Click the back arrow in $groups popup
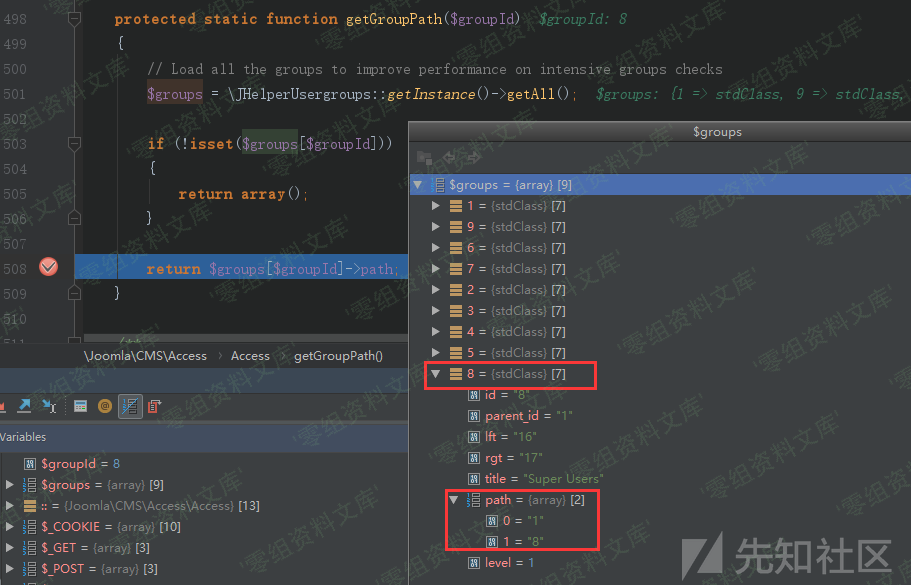This screenshot has height=585, width=911. (x=449, y=158)
